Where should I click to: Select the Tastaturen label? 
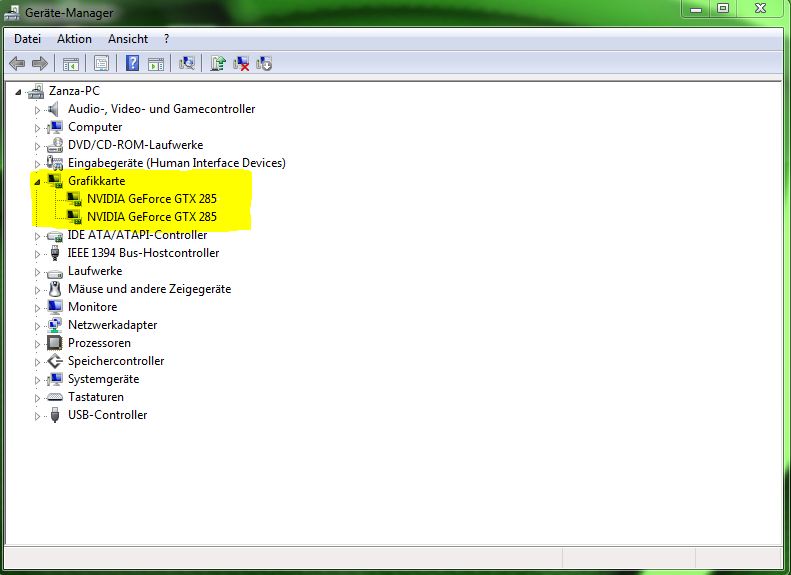(x=96, y=397)
